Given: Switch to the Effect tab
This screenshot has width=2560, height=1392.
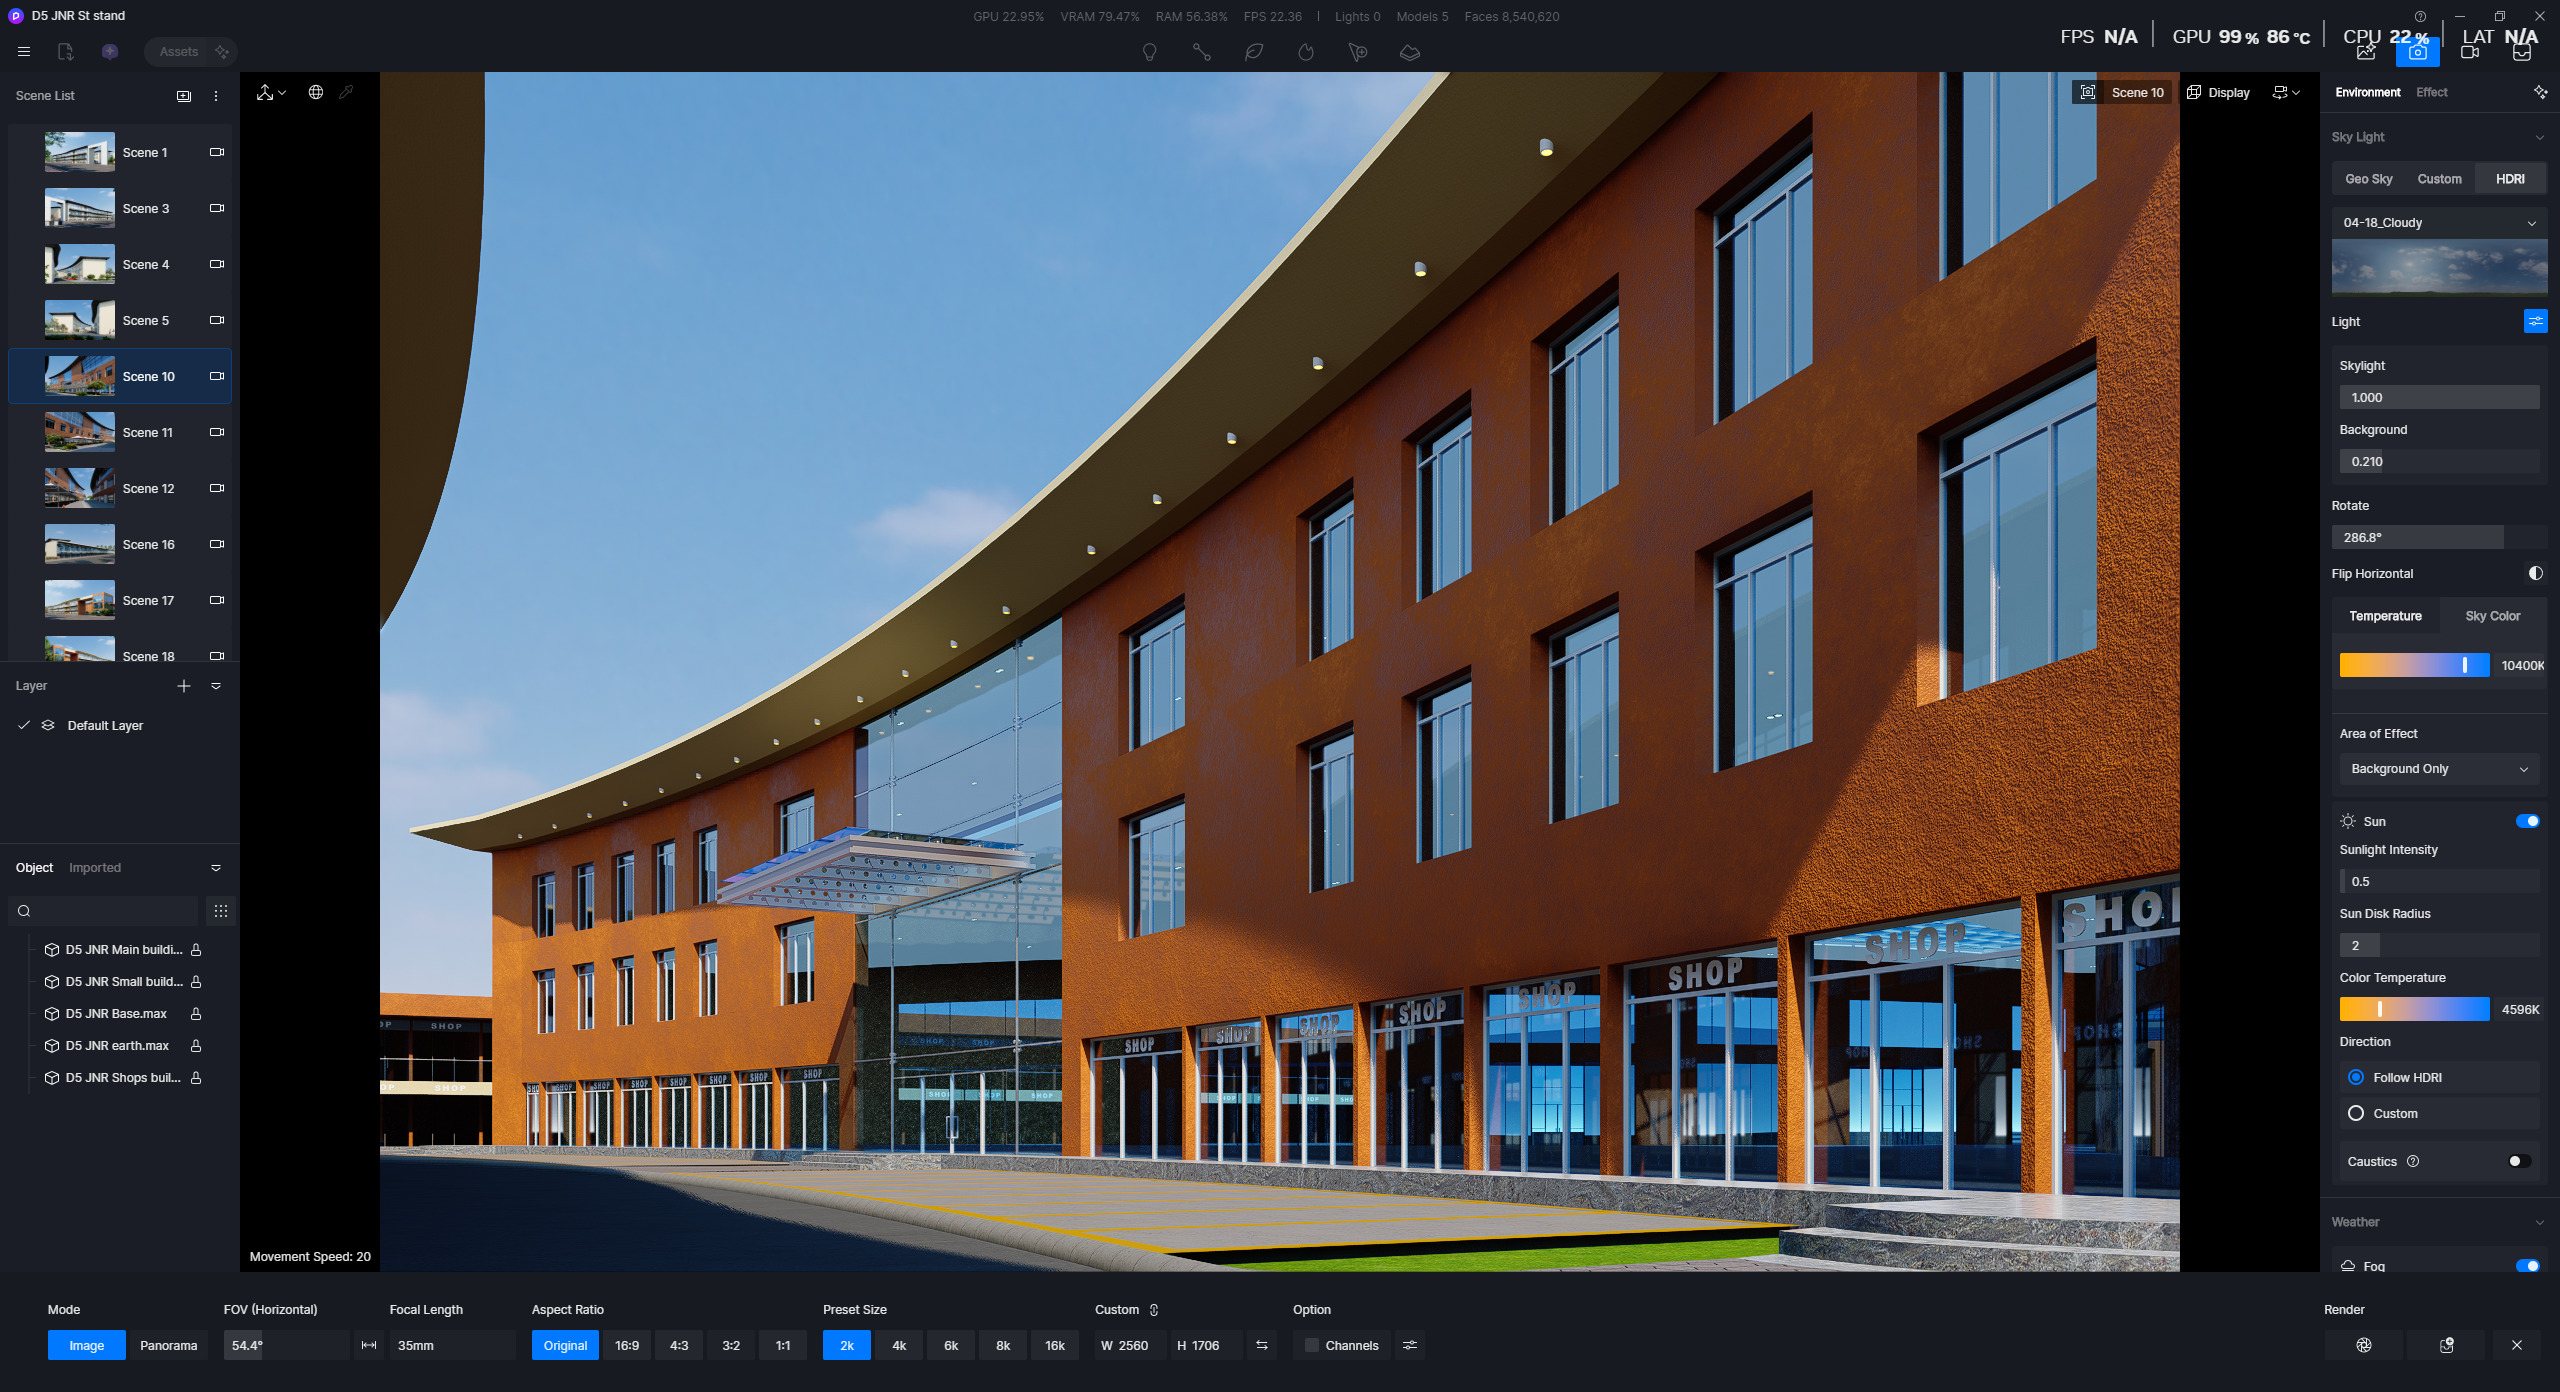Looking at the screenshot, I should click(x=2432, y=92).
